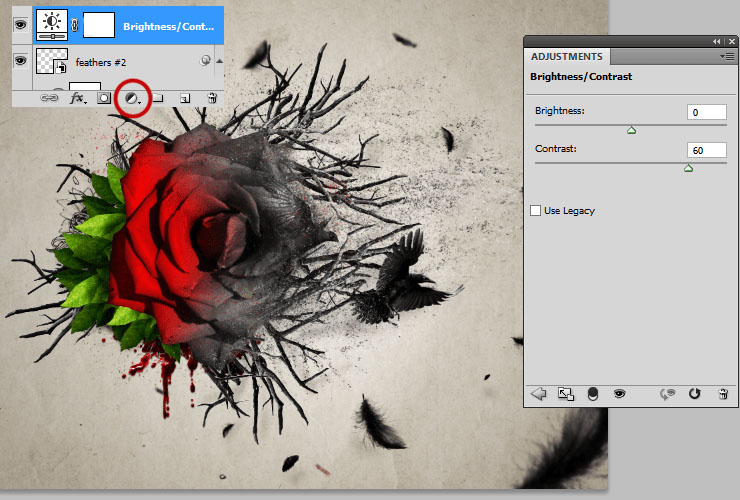
Task: Hide the feathers #2 layer
Action: tap(20, 60)
